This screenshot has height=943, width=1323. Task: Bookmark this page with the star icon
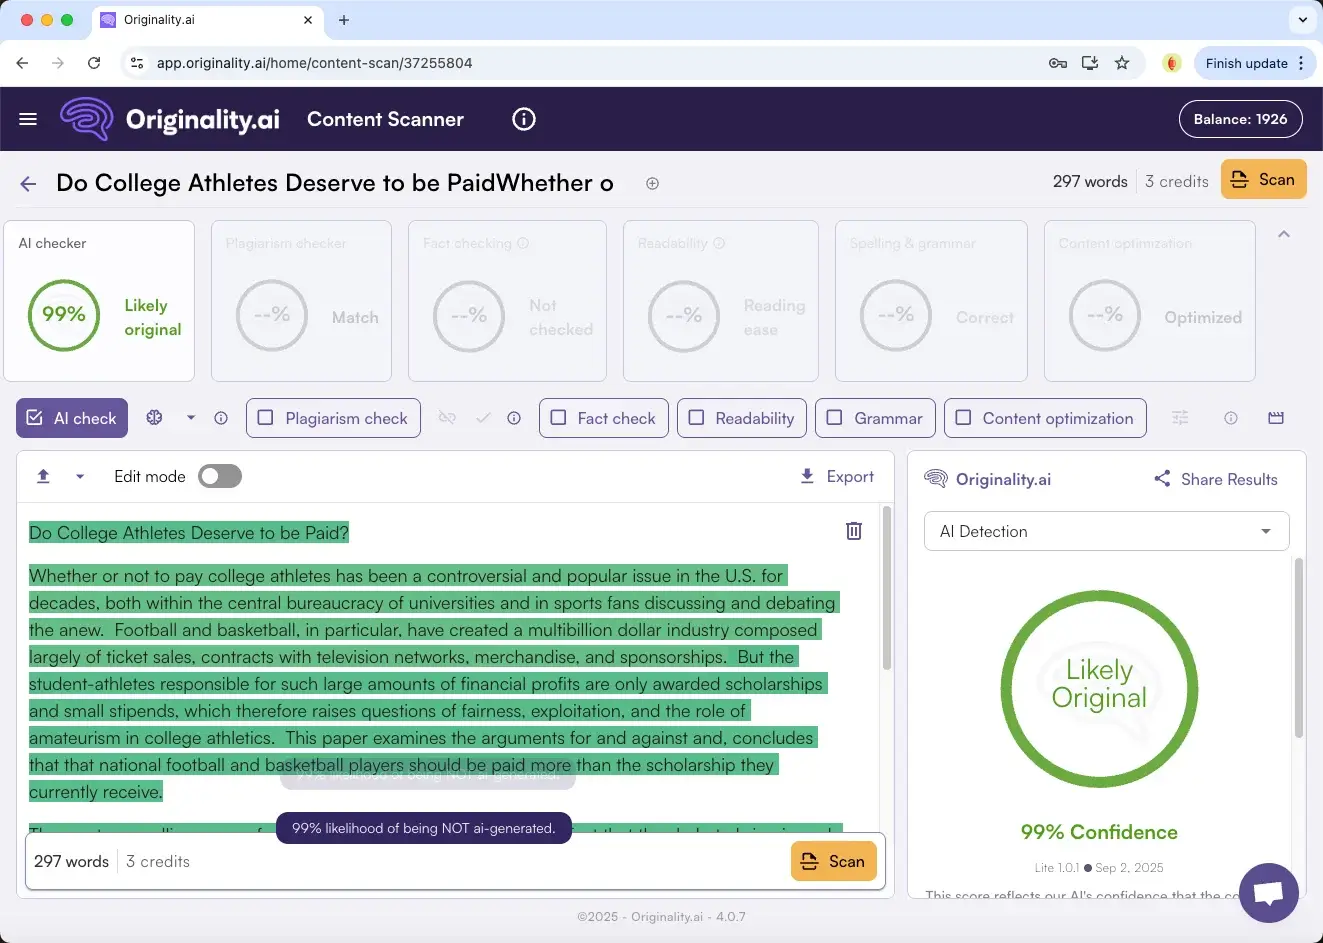tap(1122, 63)
